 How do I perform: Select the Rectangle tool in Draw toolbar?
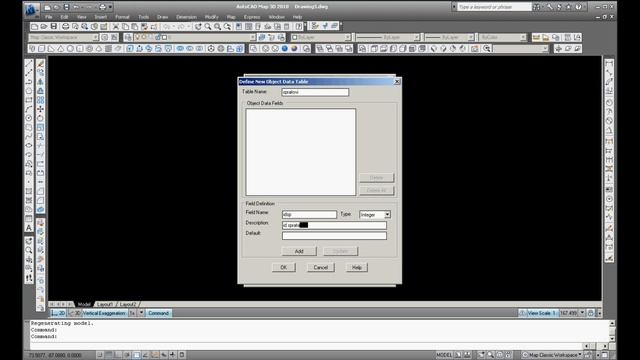click(x=29, y=100)
